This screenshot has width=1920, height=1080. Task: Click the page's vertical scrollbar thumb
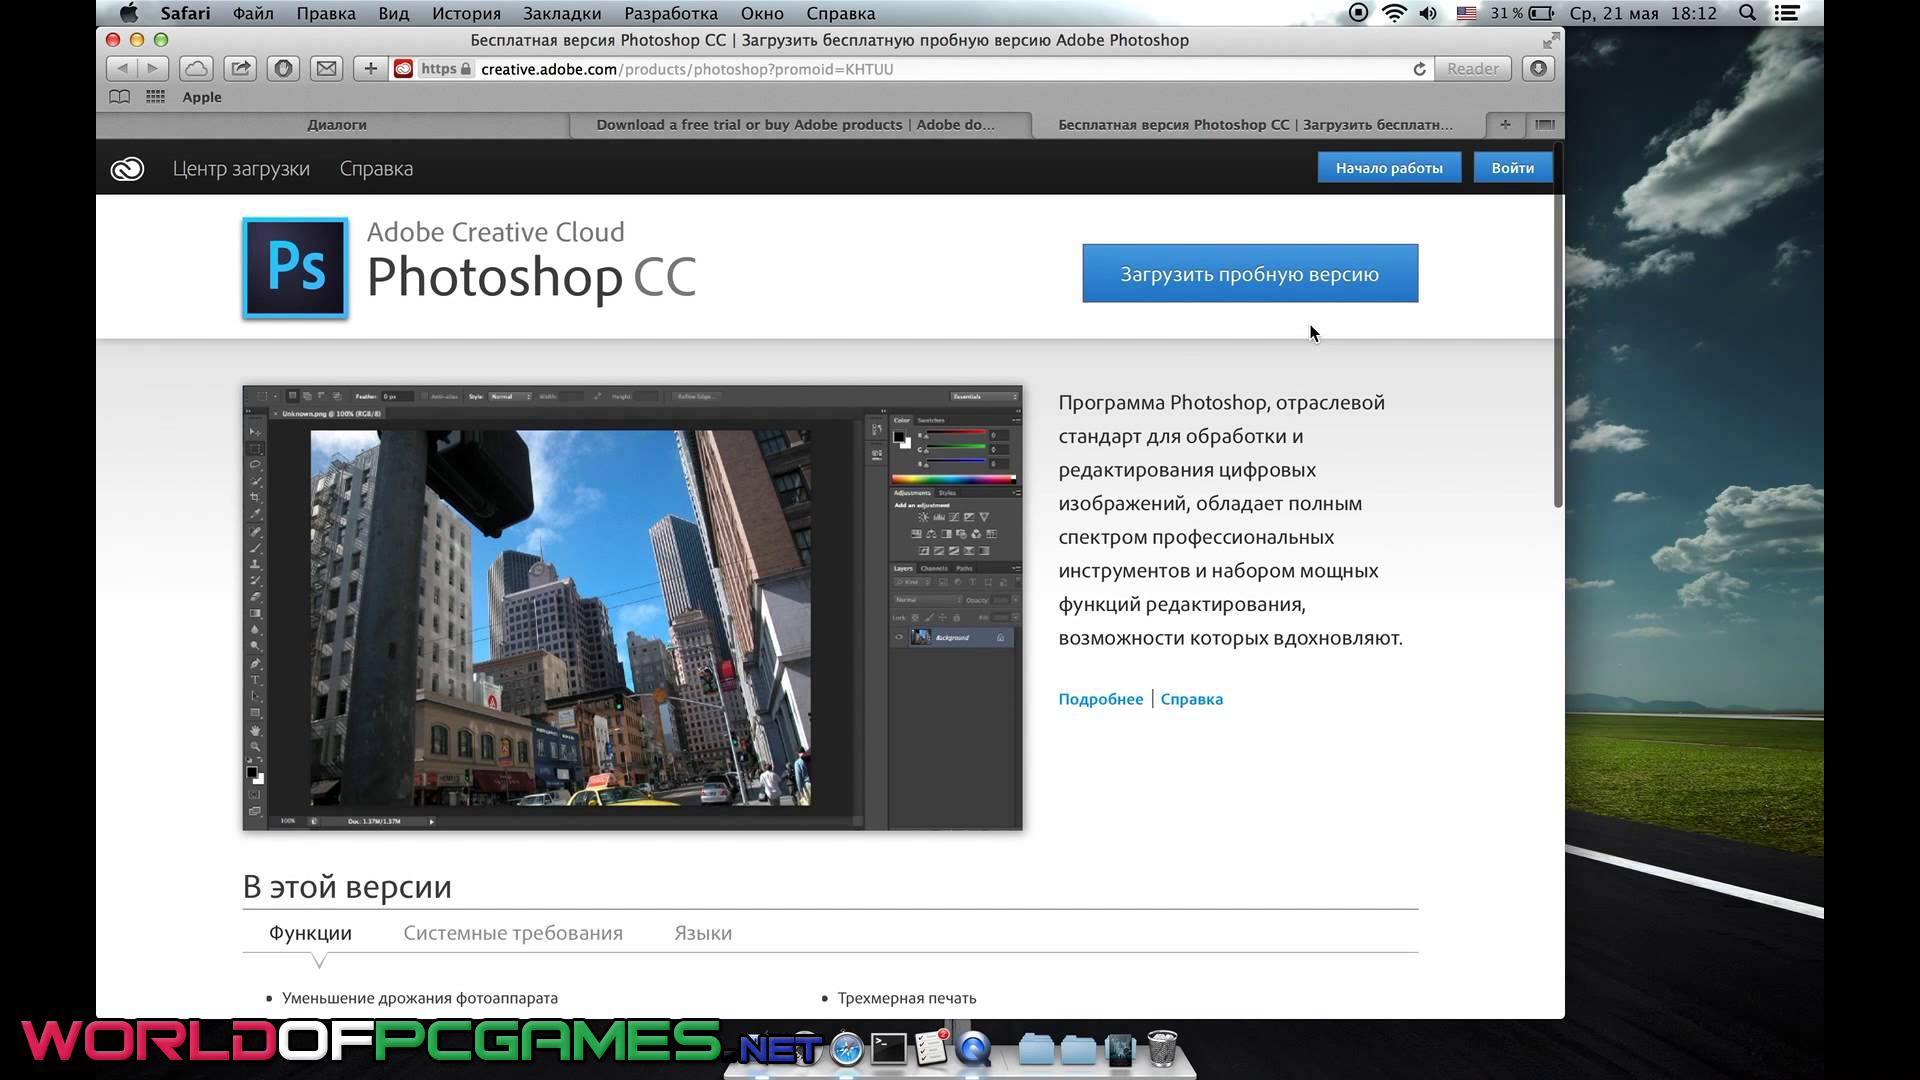click(1558, 325)
